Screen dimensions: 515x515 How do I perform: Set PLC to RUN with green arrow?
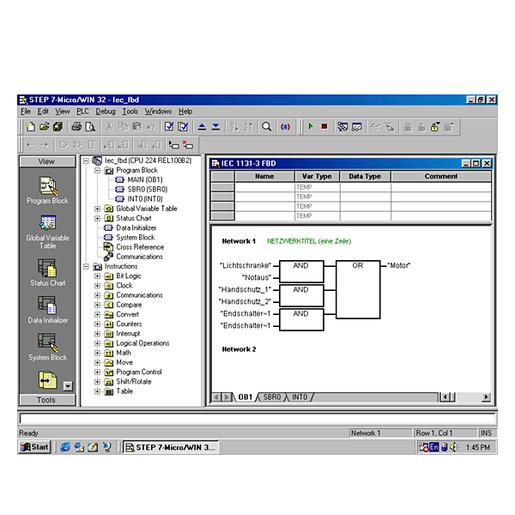(311, 127)
